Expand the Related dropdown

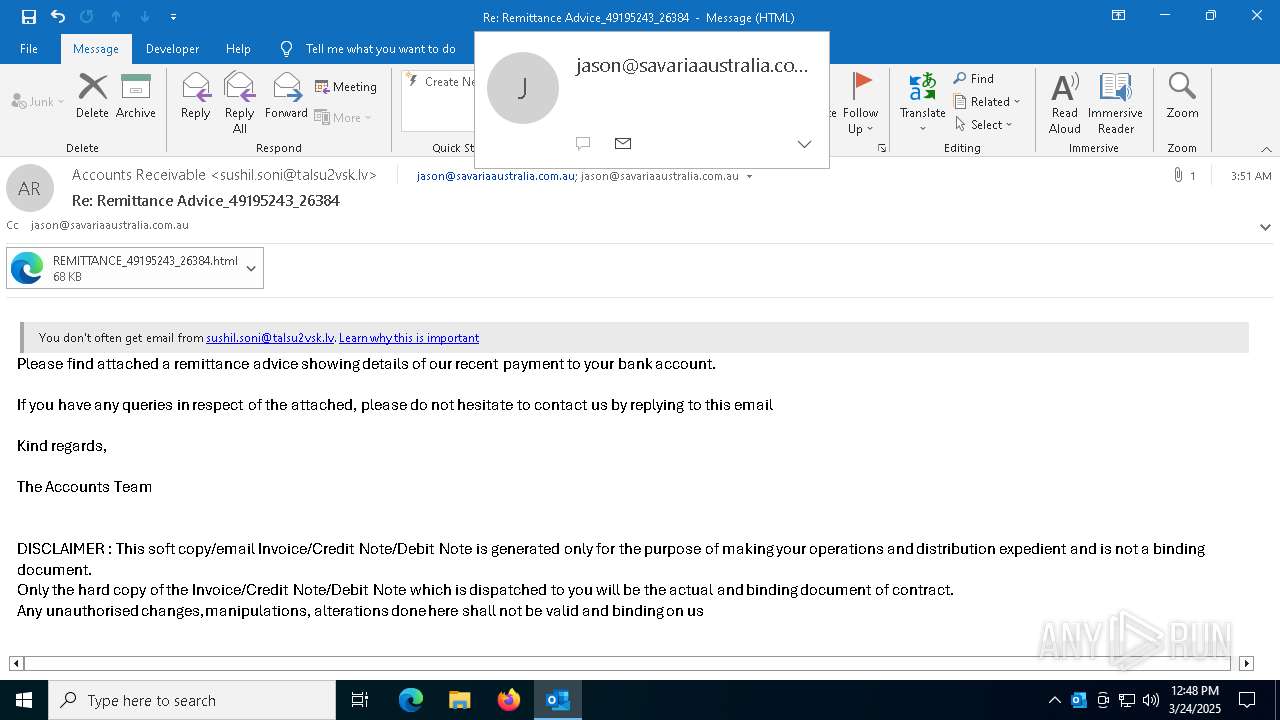(987, 101)
